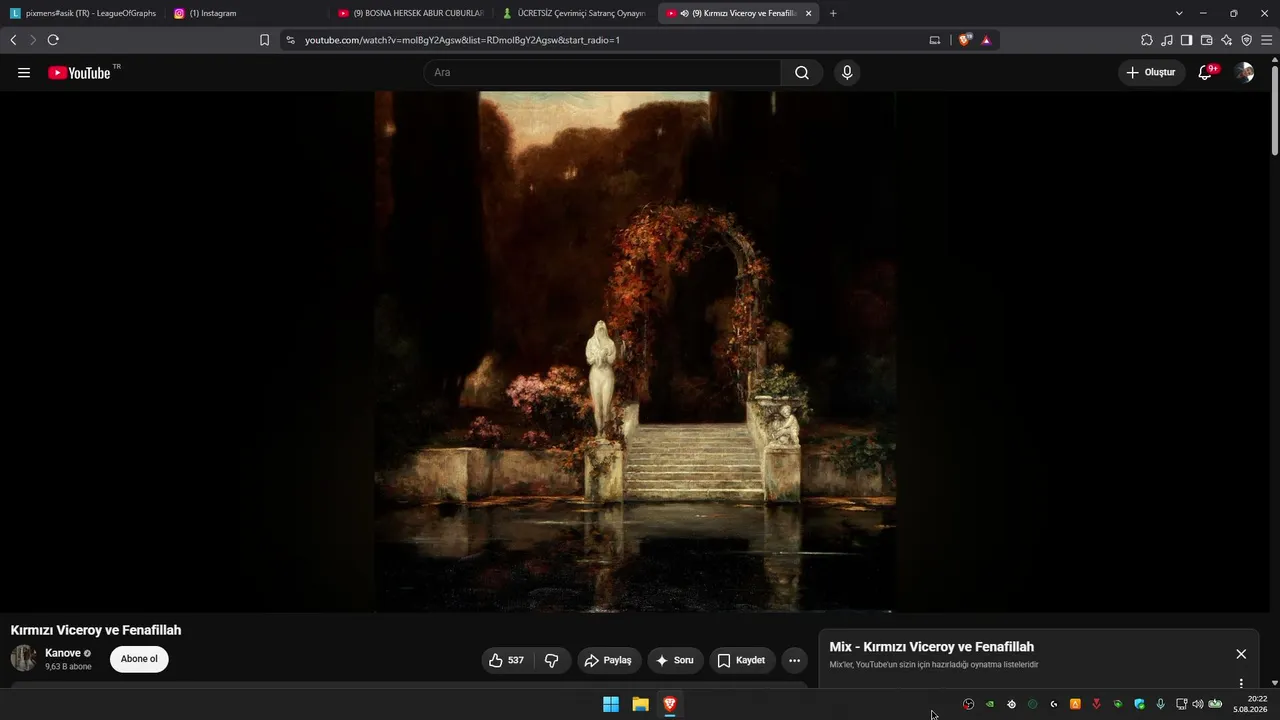Open File Explorer from the taskbar
Image resolution: width=1280 pixels, height=720 pixels.
640,704
